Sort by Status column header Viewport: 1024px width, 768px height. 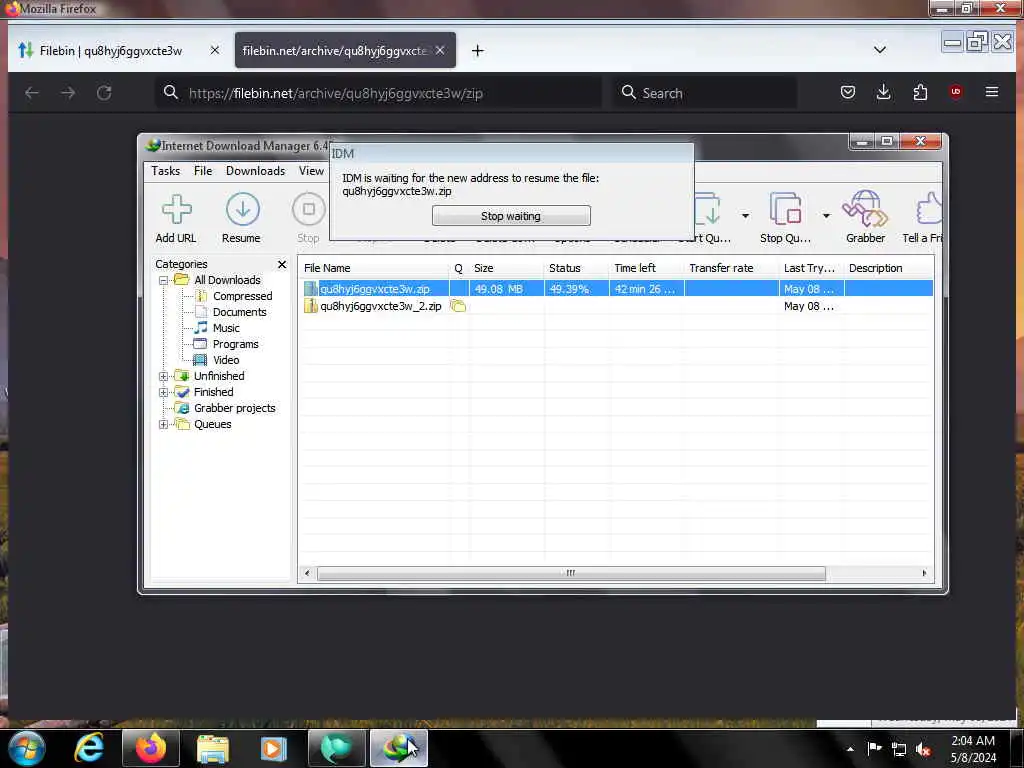pos(577,268)
